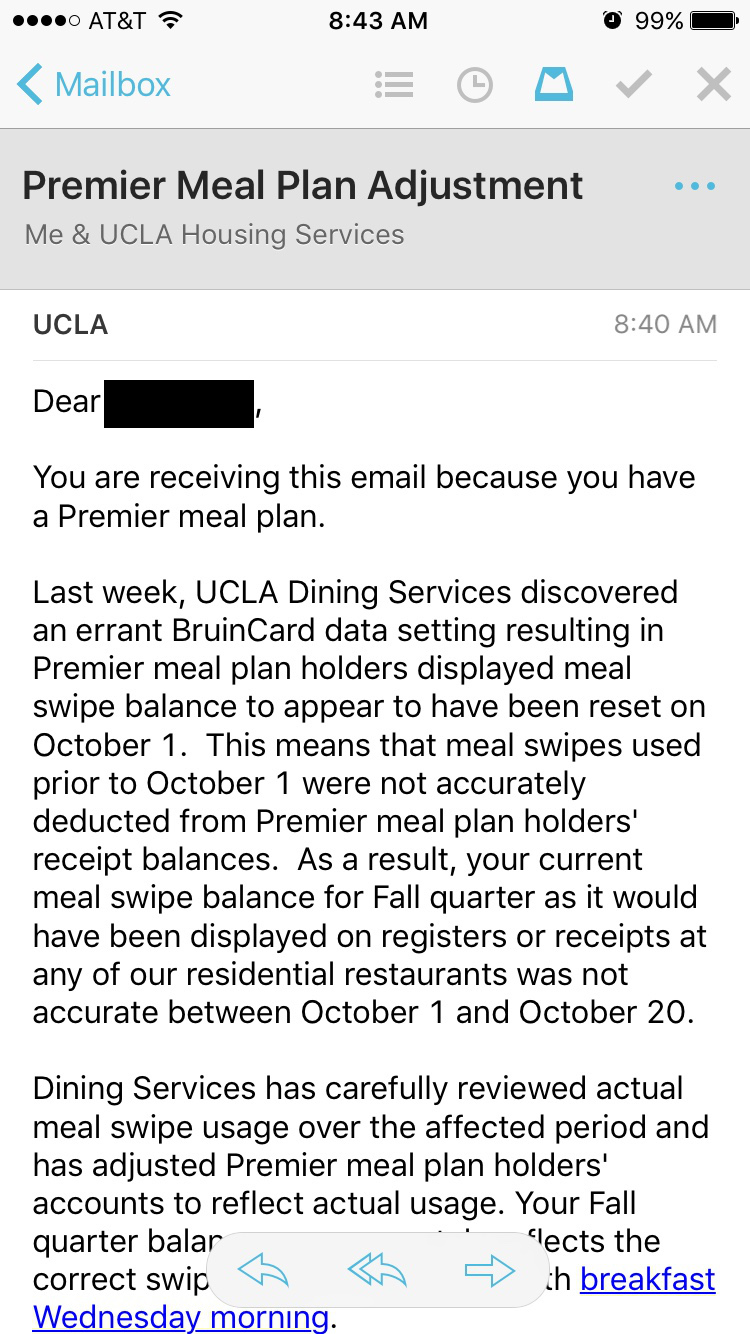750x1334 pixels.
Task: Tap the Premier Meal Plan Adjustment subject
Action: pos(303,185)
